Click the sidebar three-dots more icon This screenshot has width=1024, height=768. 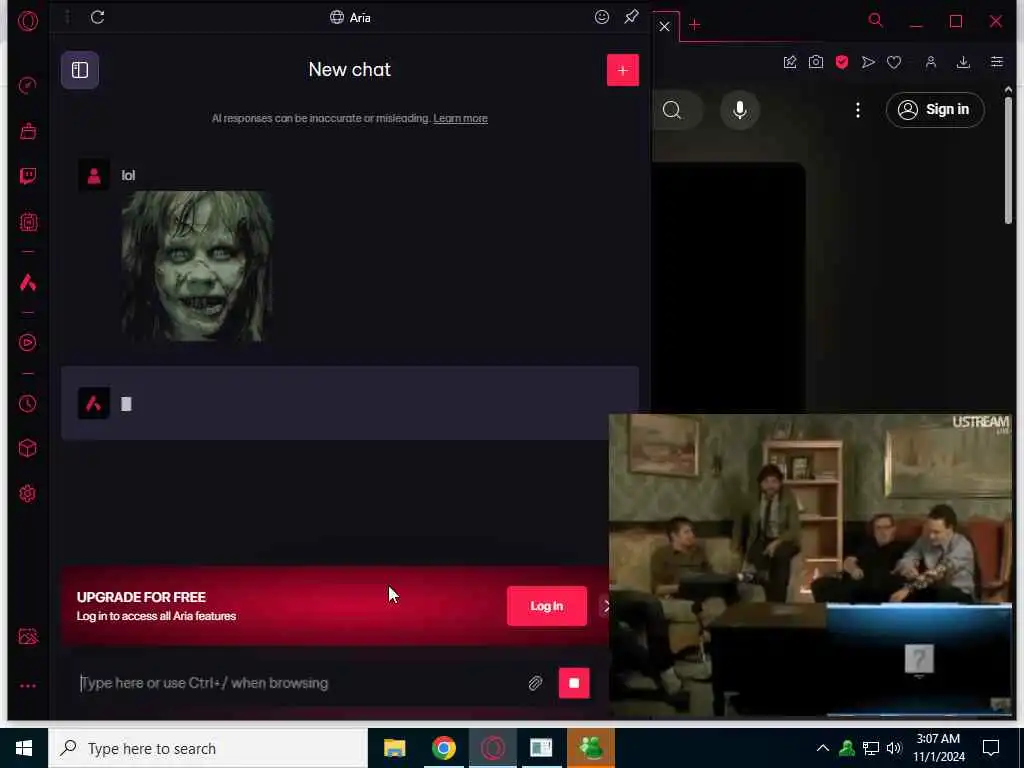coord(28,686)
